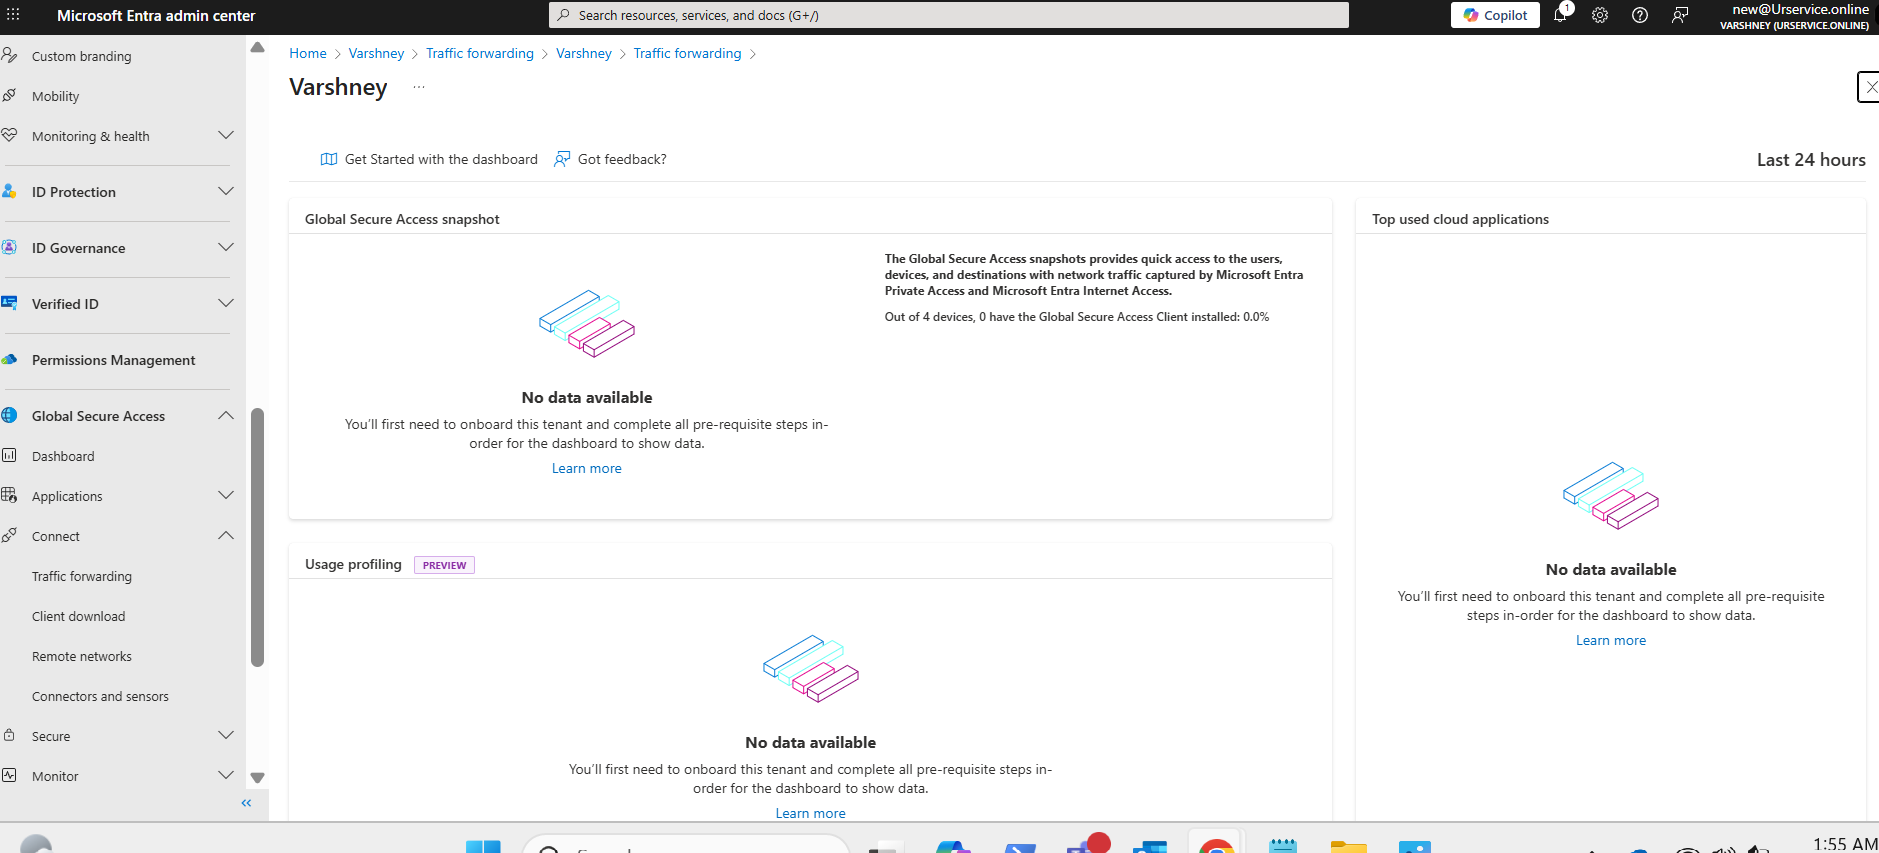Screen dimensions: 1879x853
Task: Collapse the Global Secure Access section
Action: click(226, 415)
